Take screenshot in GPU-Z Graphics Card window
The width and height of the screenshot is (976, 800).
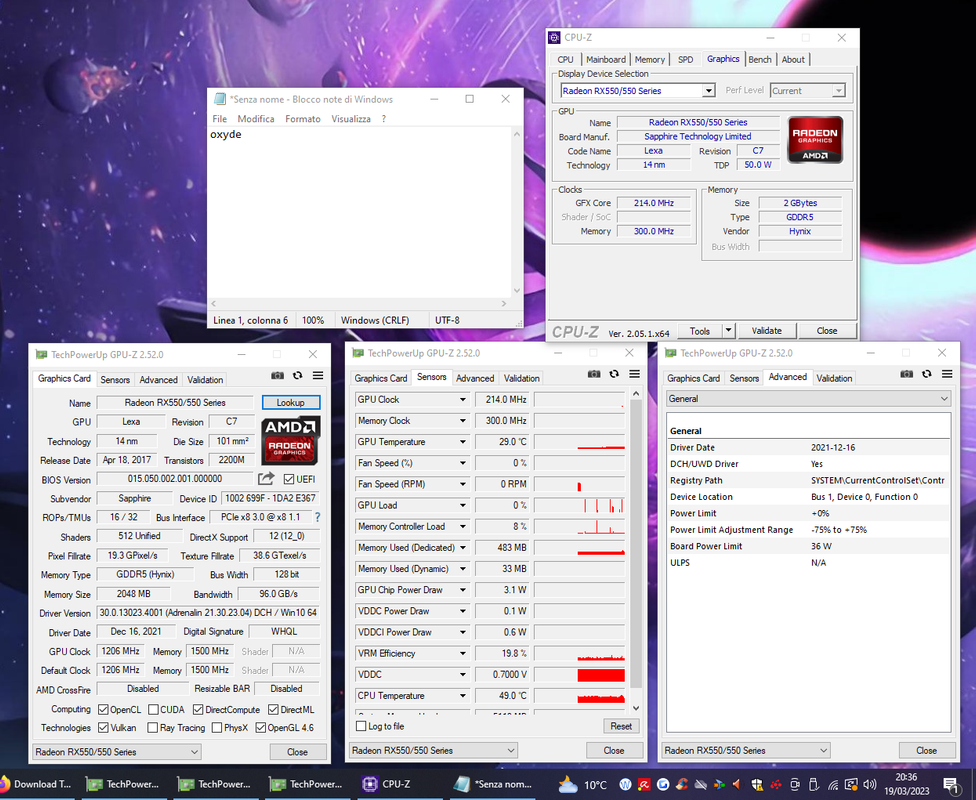click(278, 375)
